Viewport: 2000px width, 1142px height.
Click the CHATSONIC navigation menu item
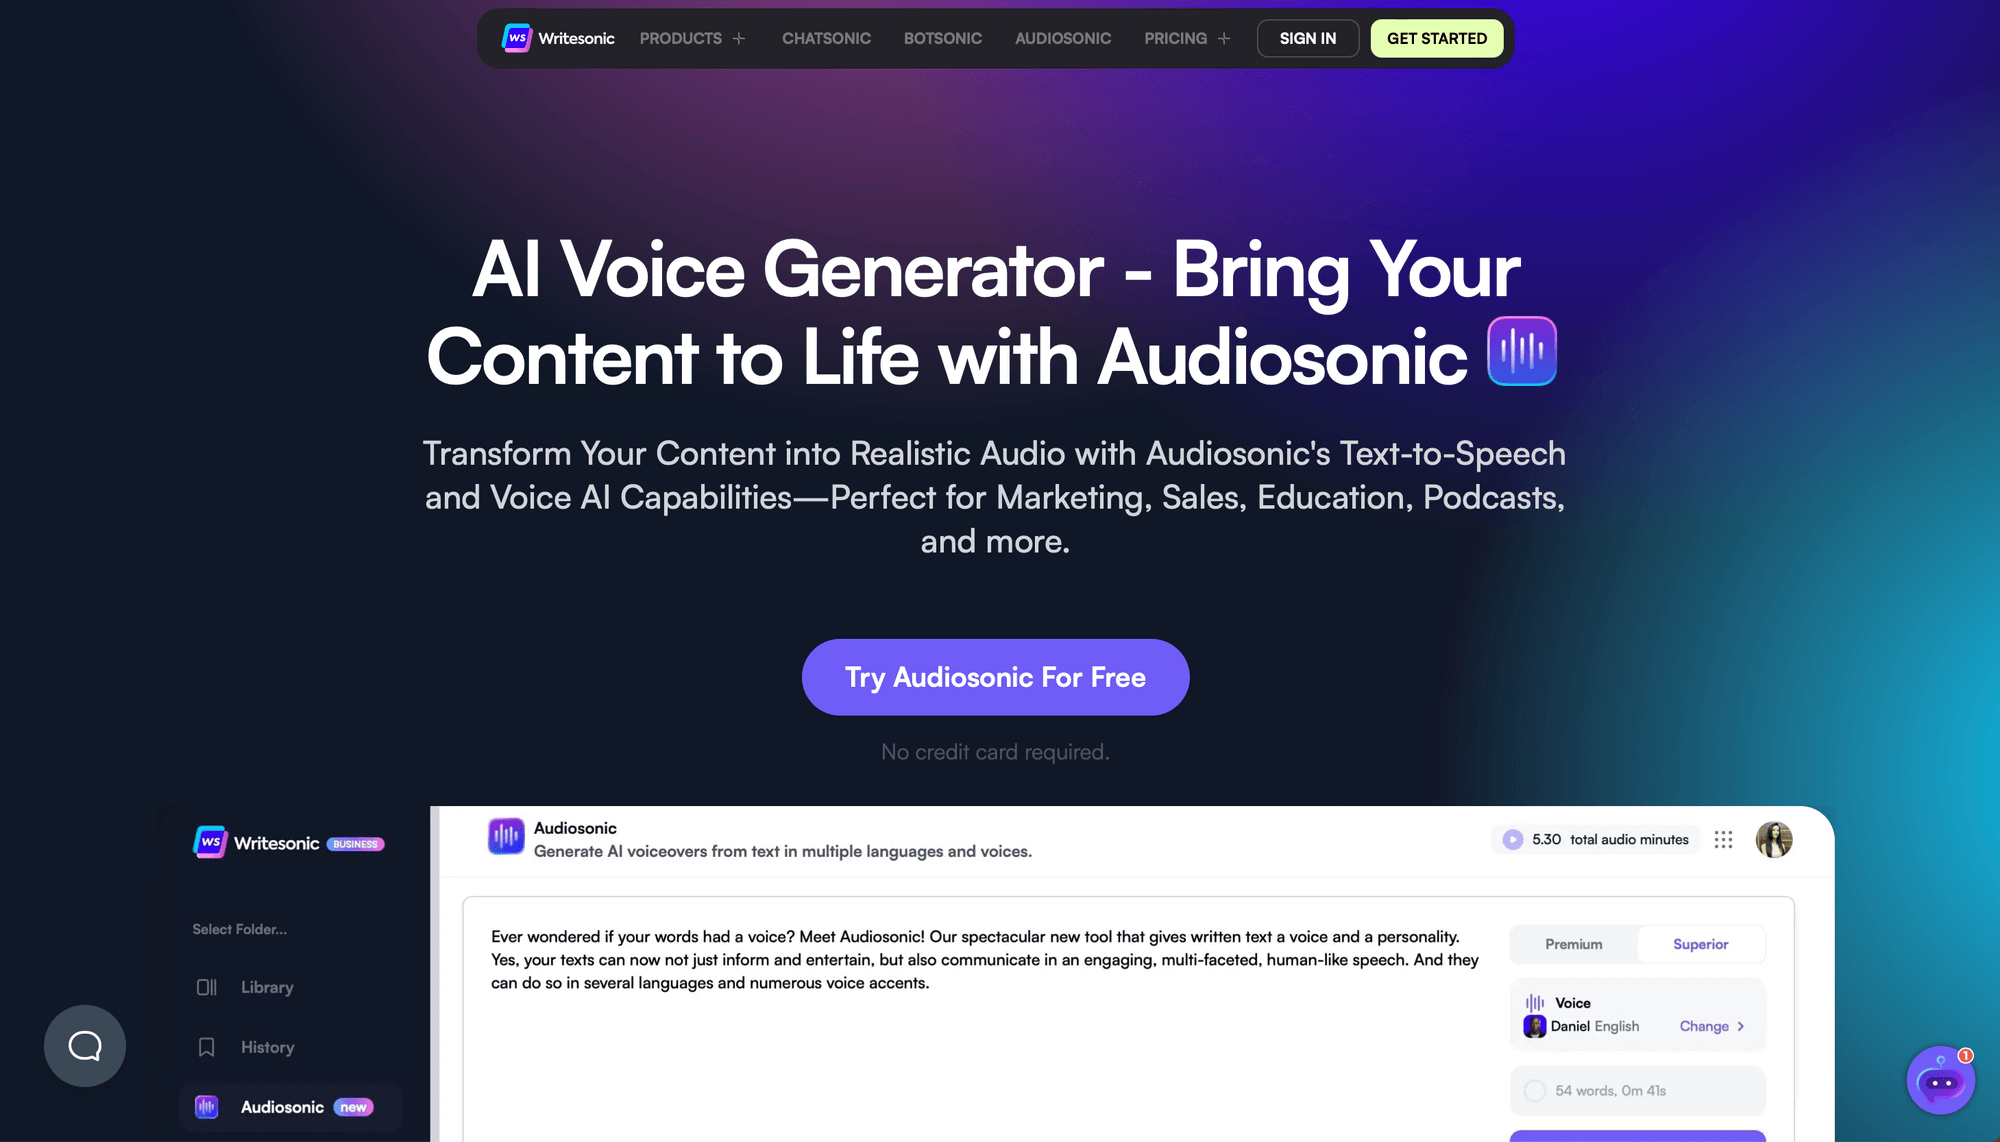826,38
